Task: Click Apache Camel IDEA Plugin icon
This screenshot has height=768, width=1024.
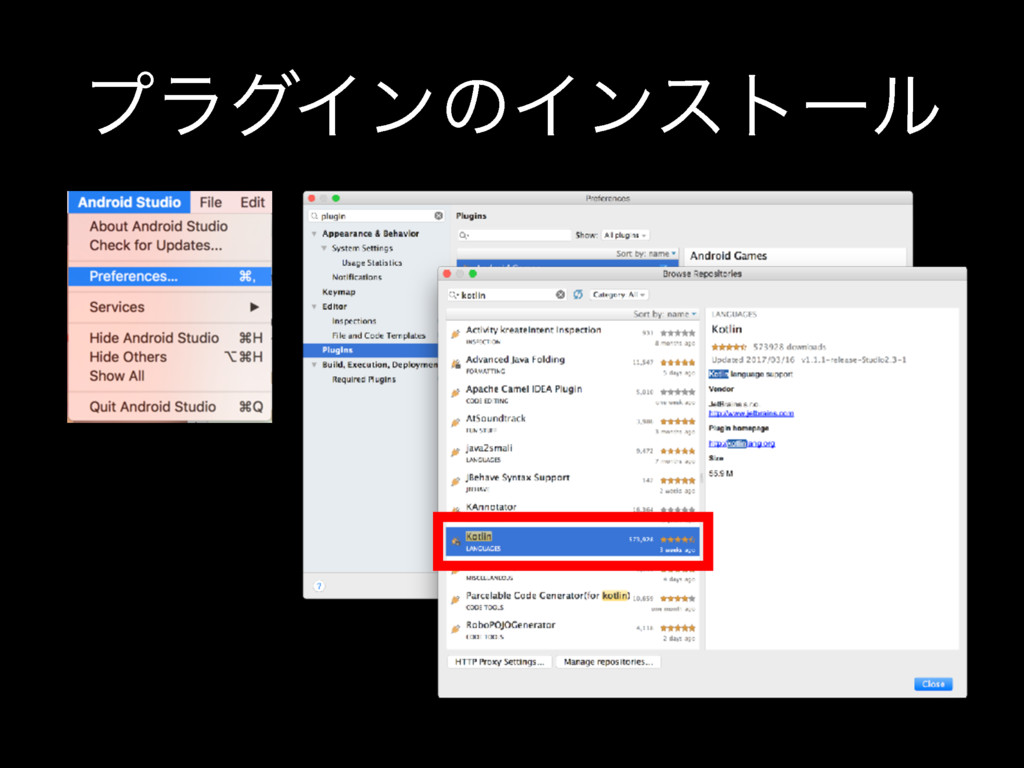Action: [x=456, y=393]
